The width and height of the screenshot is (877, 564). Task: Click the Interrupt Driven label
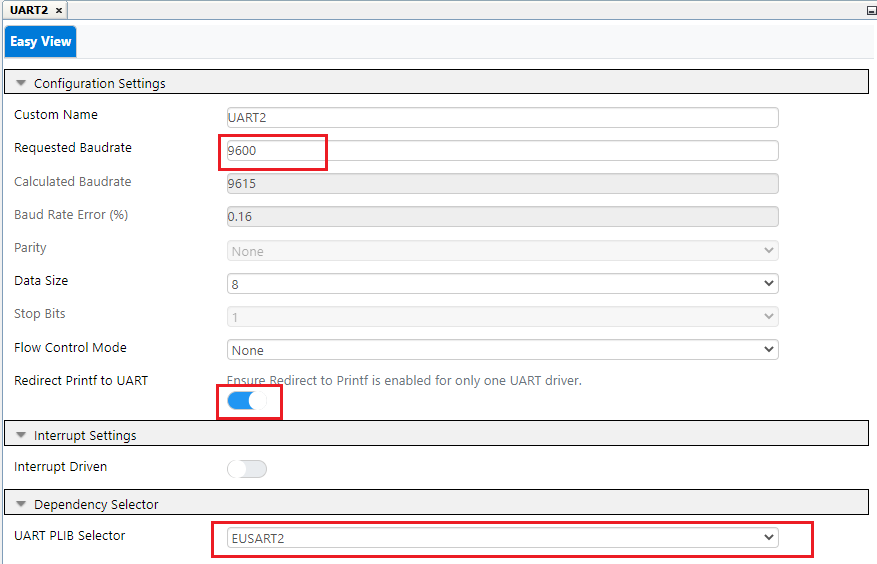tap(60, 467)
